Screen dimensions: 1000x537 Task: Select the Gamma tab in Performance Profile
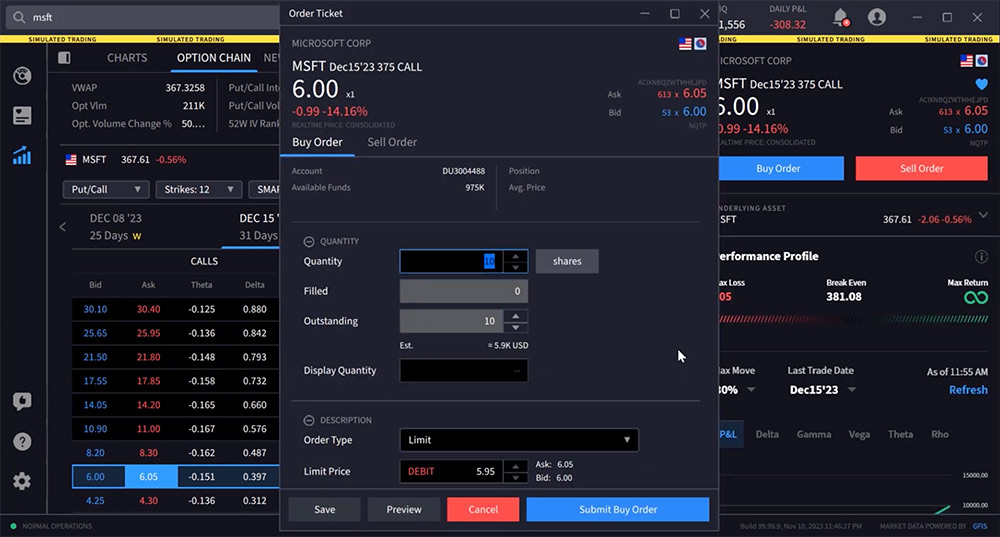[x=814, y=434]
